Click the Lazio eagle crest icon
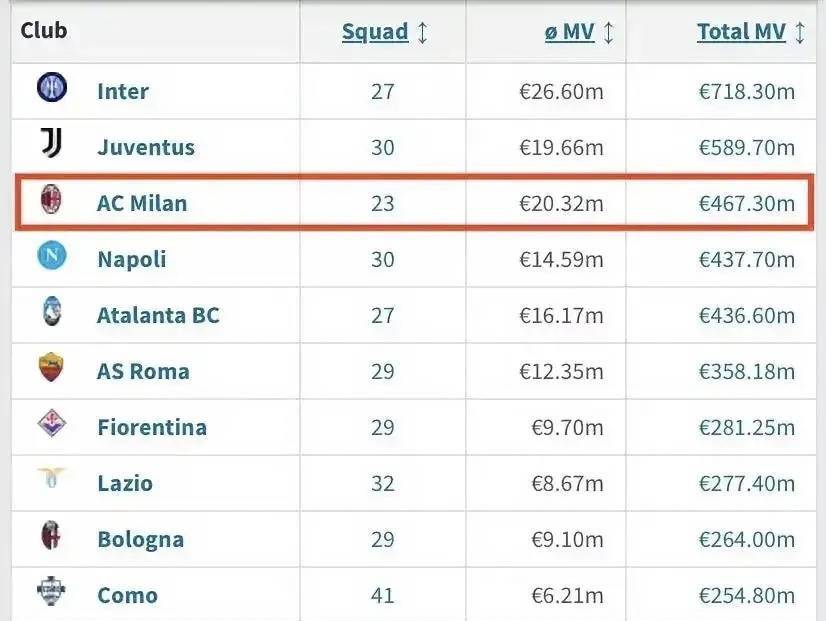 pos(51,478)
